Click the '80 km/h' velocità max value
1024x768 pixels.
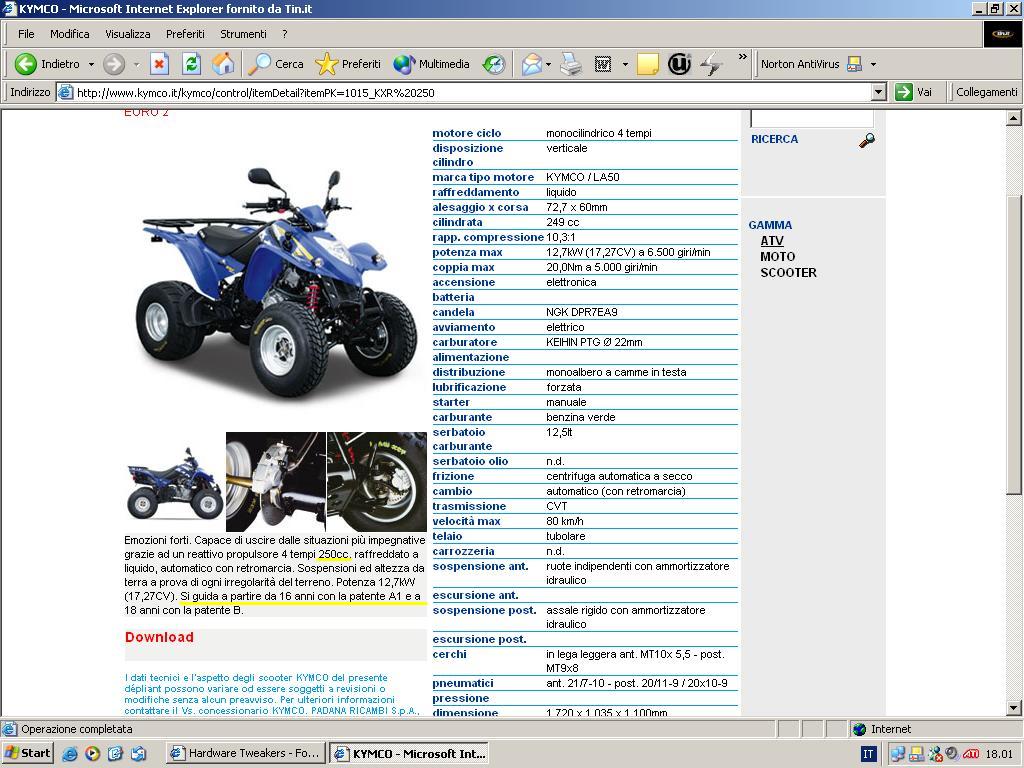565,521
